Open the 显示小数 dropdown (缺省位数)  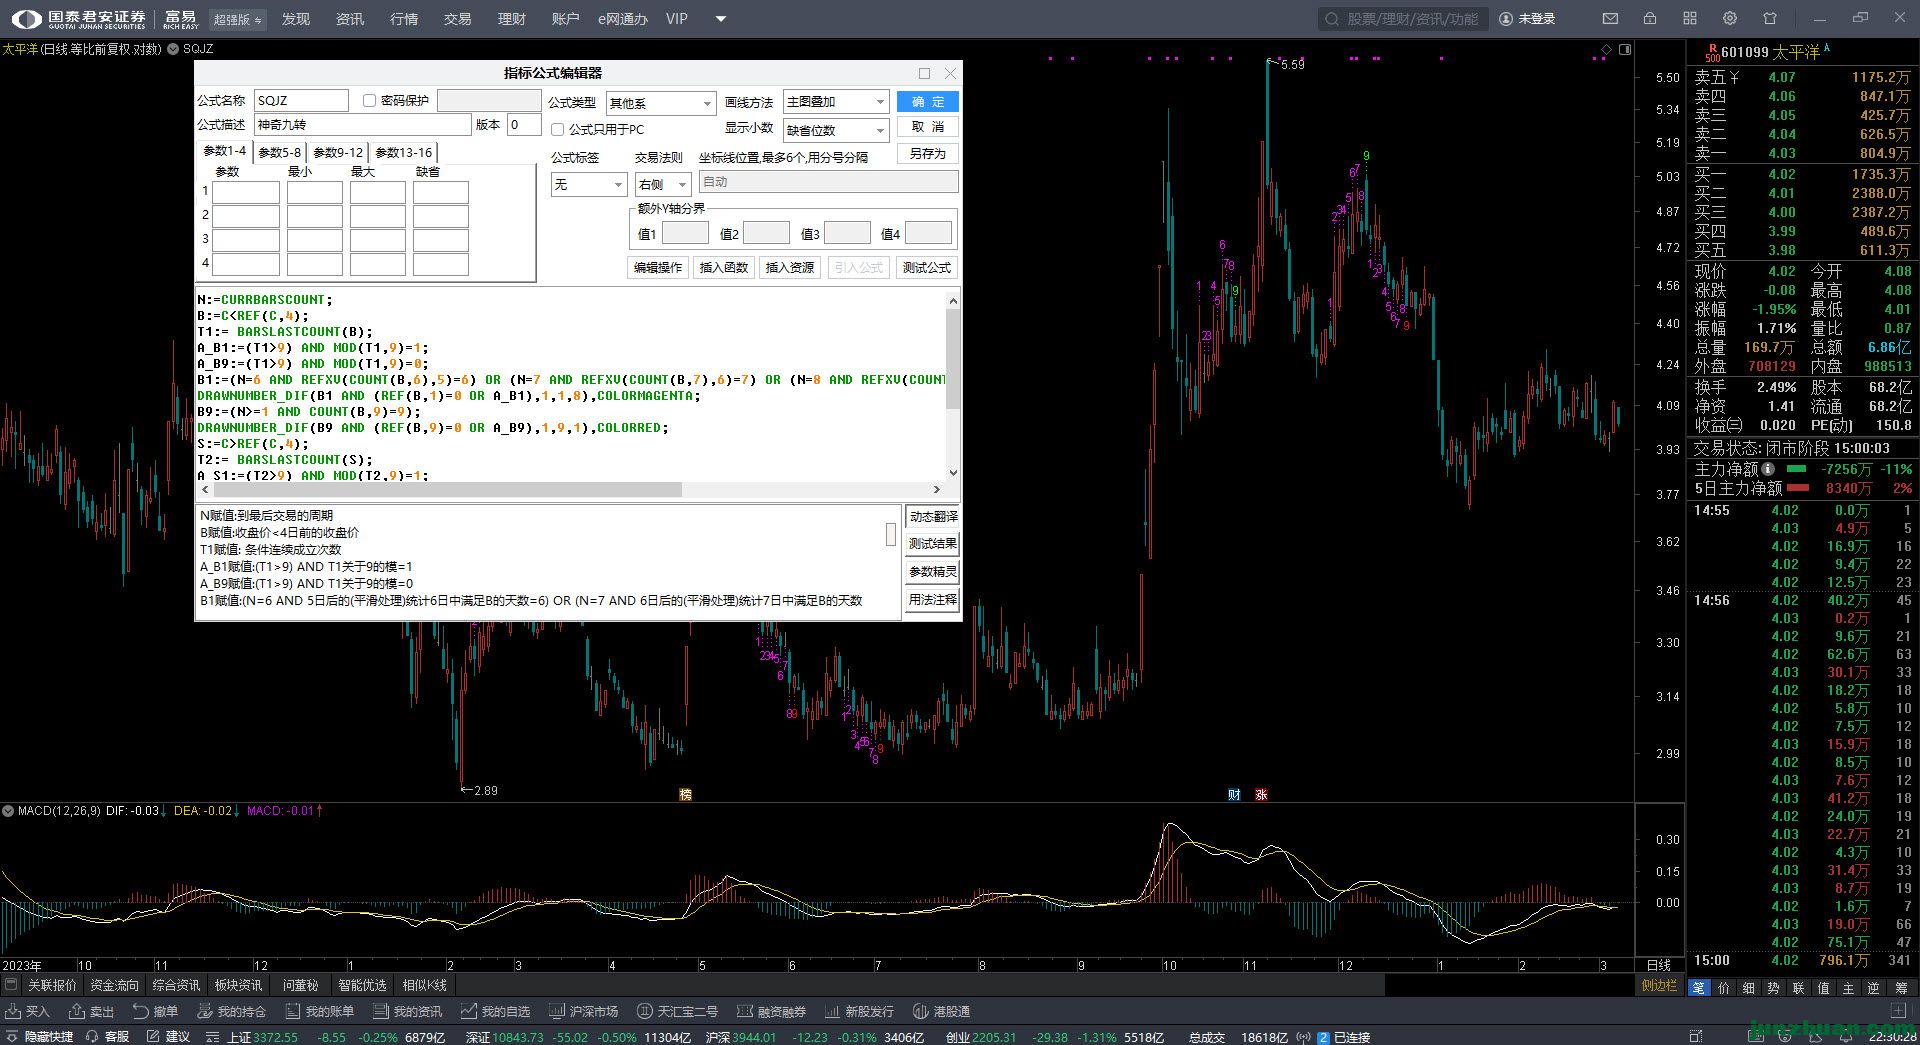point(836,130)
